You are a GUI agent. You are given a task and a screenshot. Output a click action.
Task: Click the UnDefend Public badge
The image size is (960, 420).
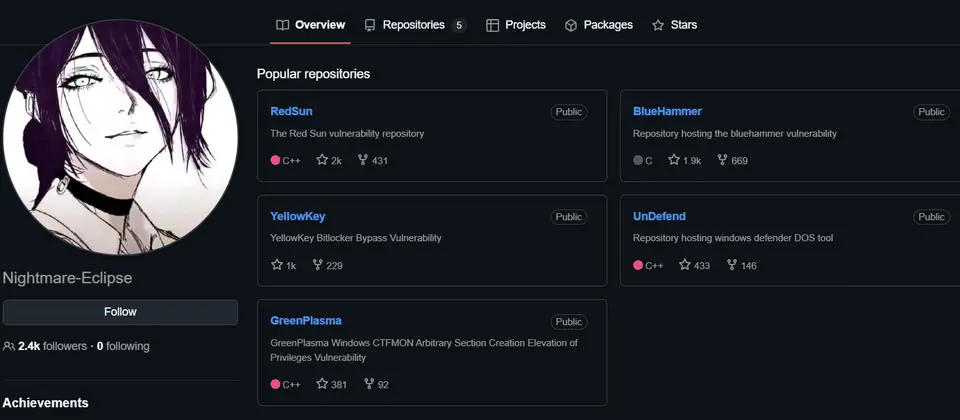click(x=931, y=217)
